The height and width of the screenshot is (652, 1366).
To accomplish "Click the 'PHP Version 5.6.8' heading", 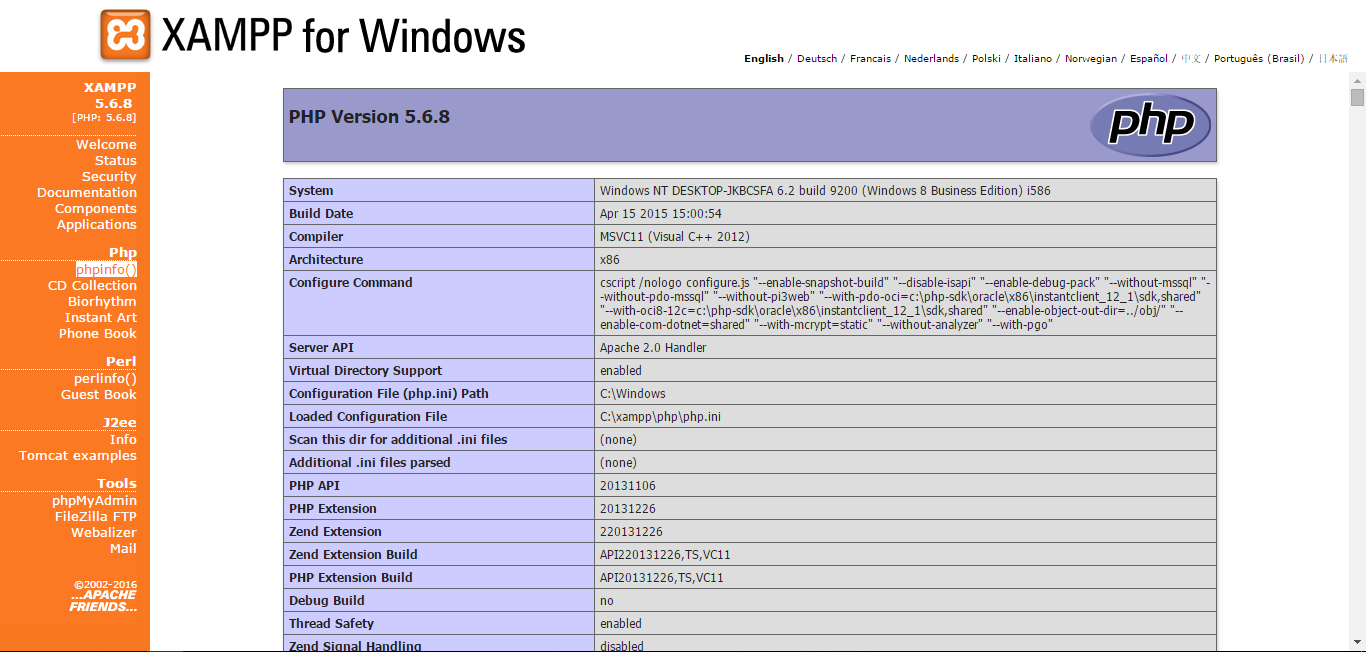I will coord(369,117).
